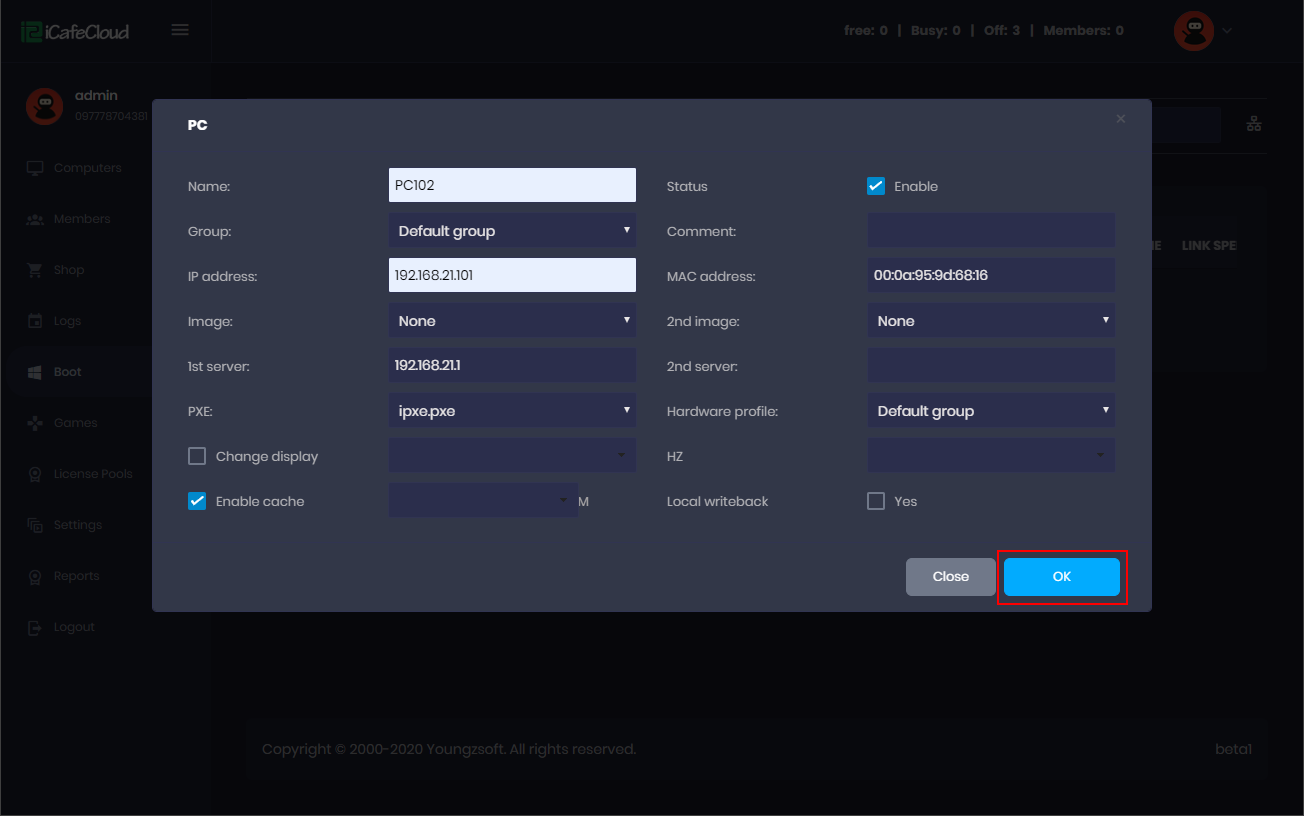
Task: Click the hamburger menu icon
Action: [180, 30]
